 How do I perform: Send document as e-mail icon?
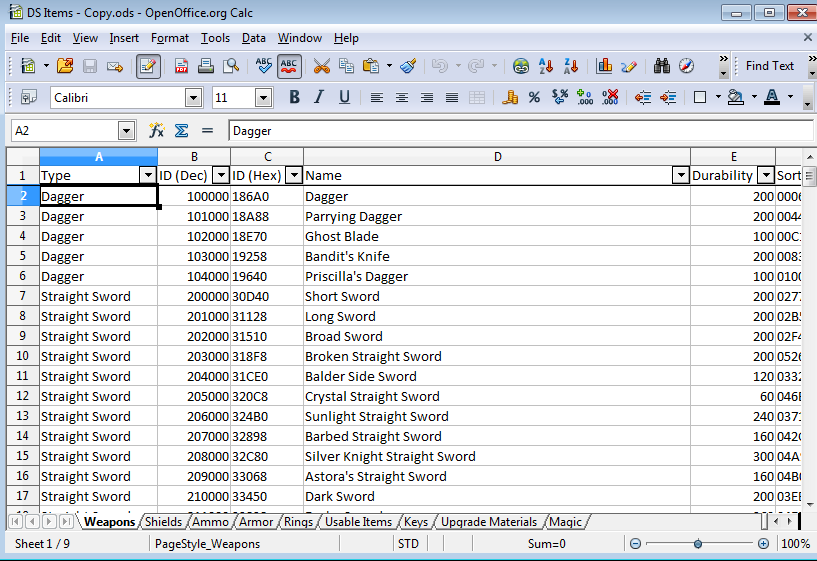[x=115, y=66]
